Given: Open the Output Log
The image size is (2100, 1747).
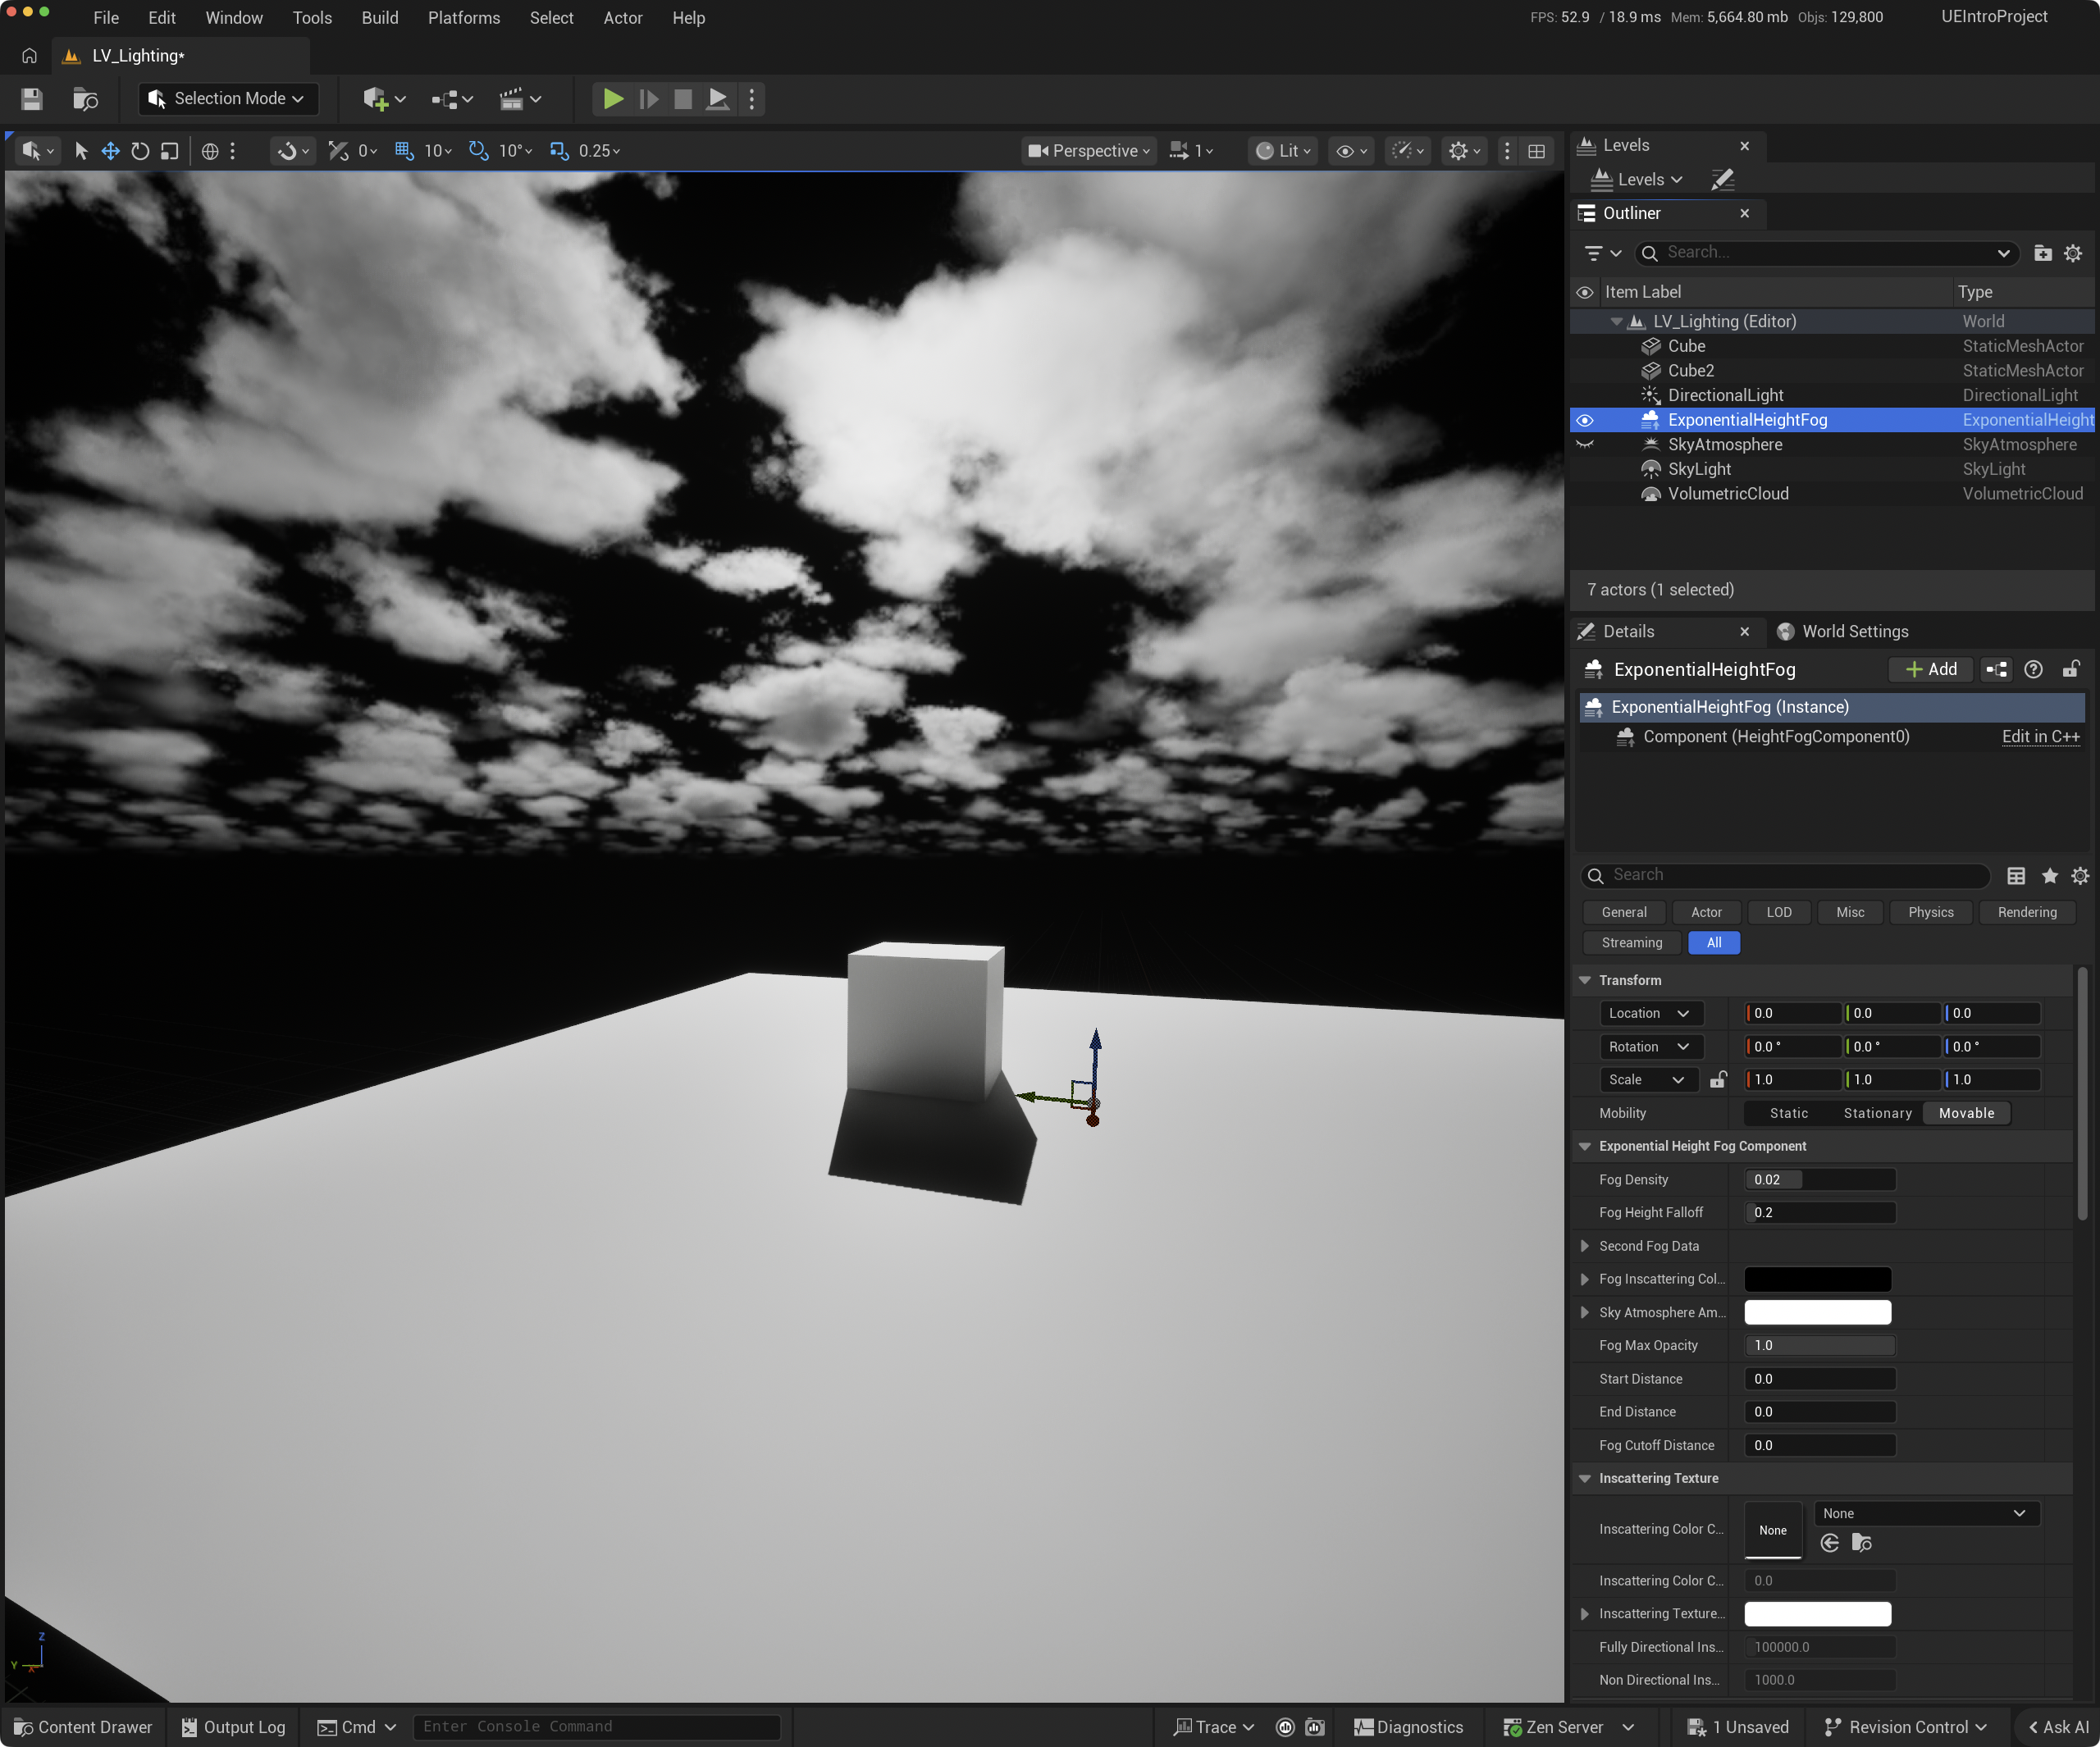Looking at the screenshot, I should point(234,1727).
